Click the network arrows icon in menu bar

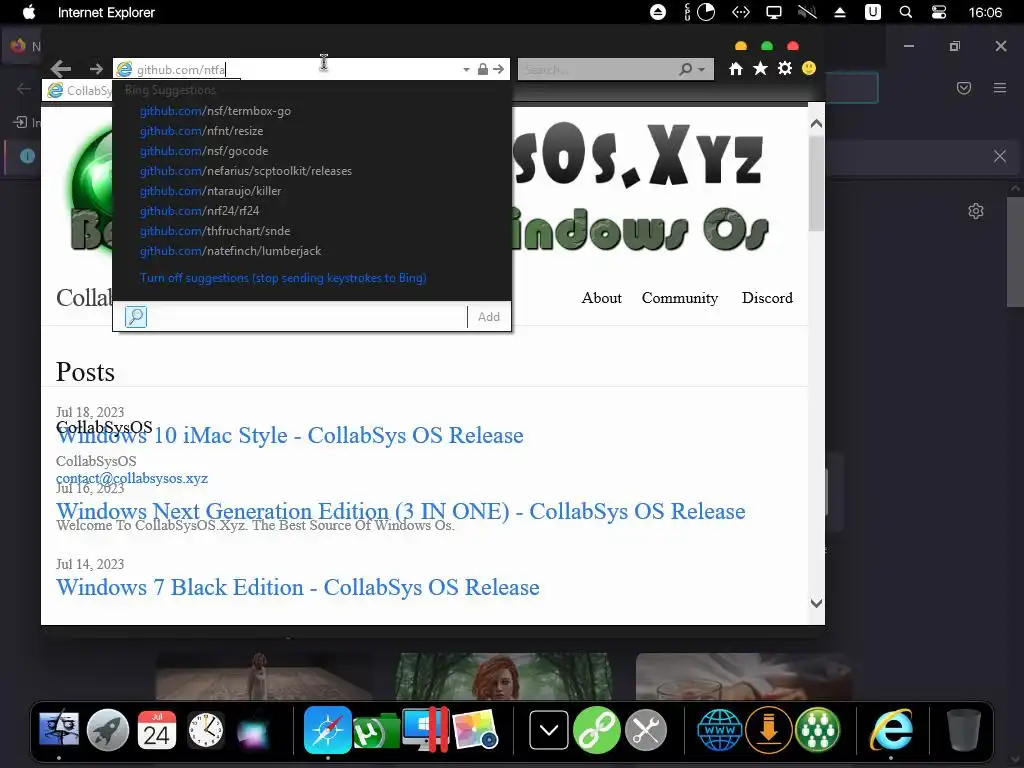(741, 12)
